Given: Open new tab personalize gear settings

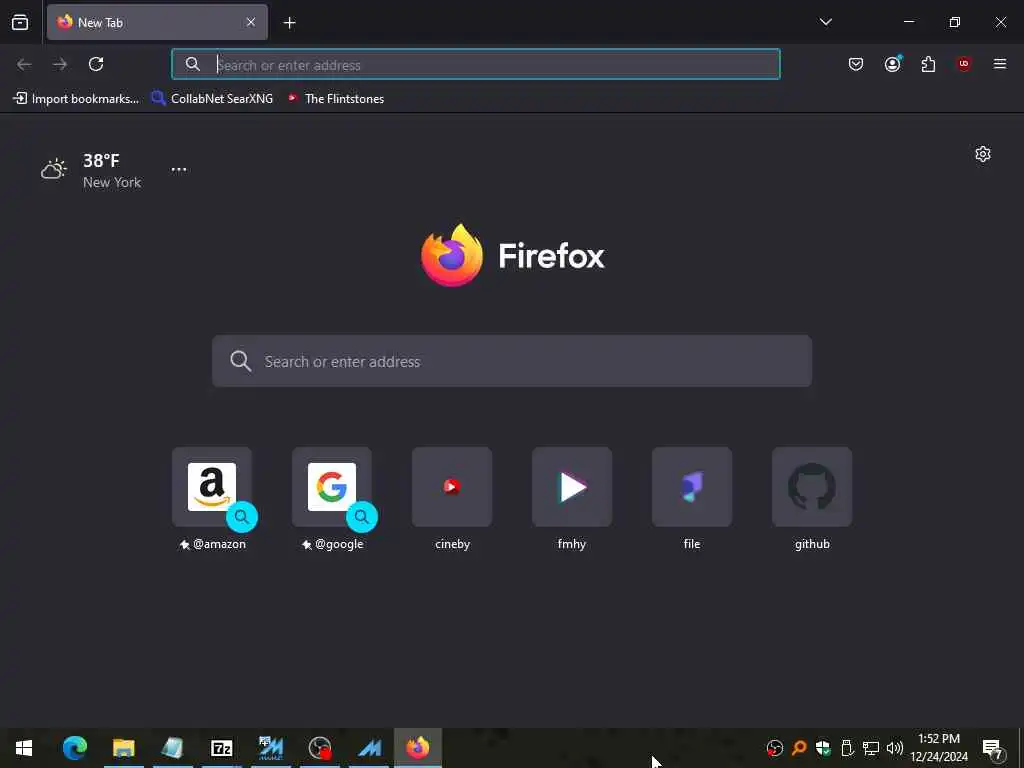Looking at the screenshot, I should (982, 154).
